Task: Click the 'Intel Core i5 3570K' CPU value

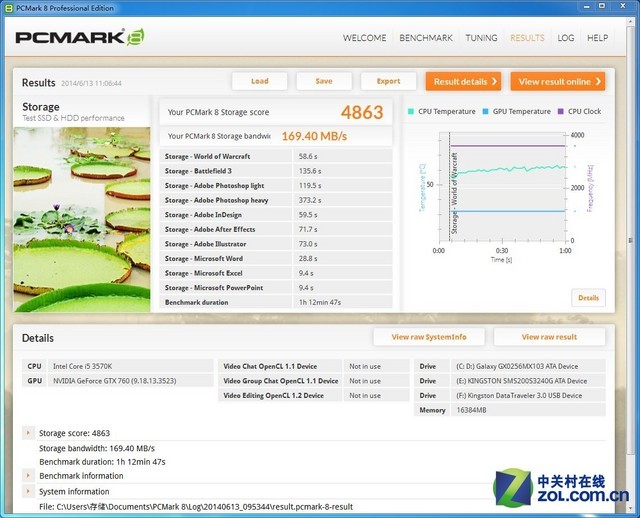Action: (x=82, y=366)
